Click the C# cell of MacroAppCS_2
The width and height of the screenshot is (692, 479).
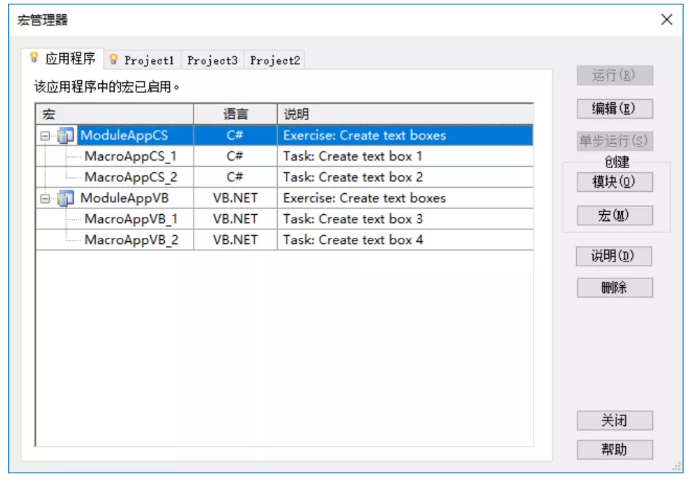click(235, 177)
